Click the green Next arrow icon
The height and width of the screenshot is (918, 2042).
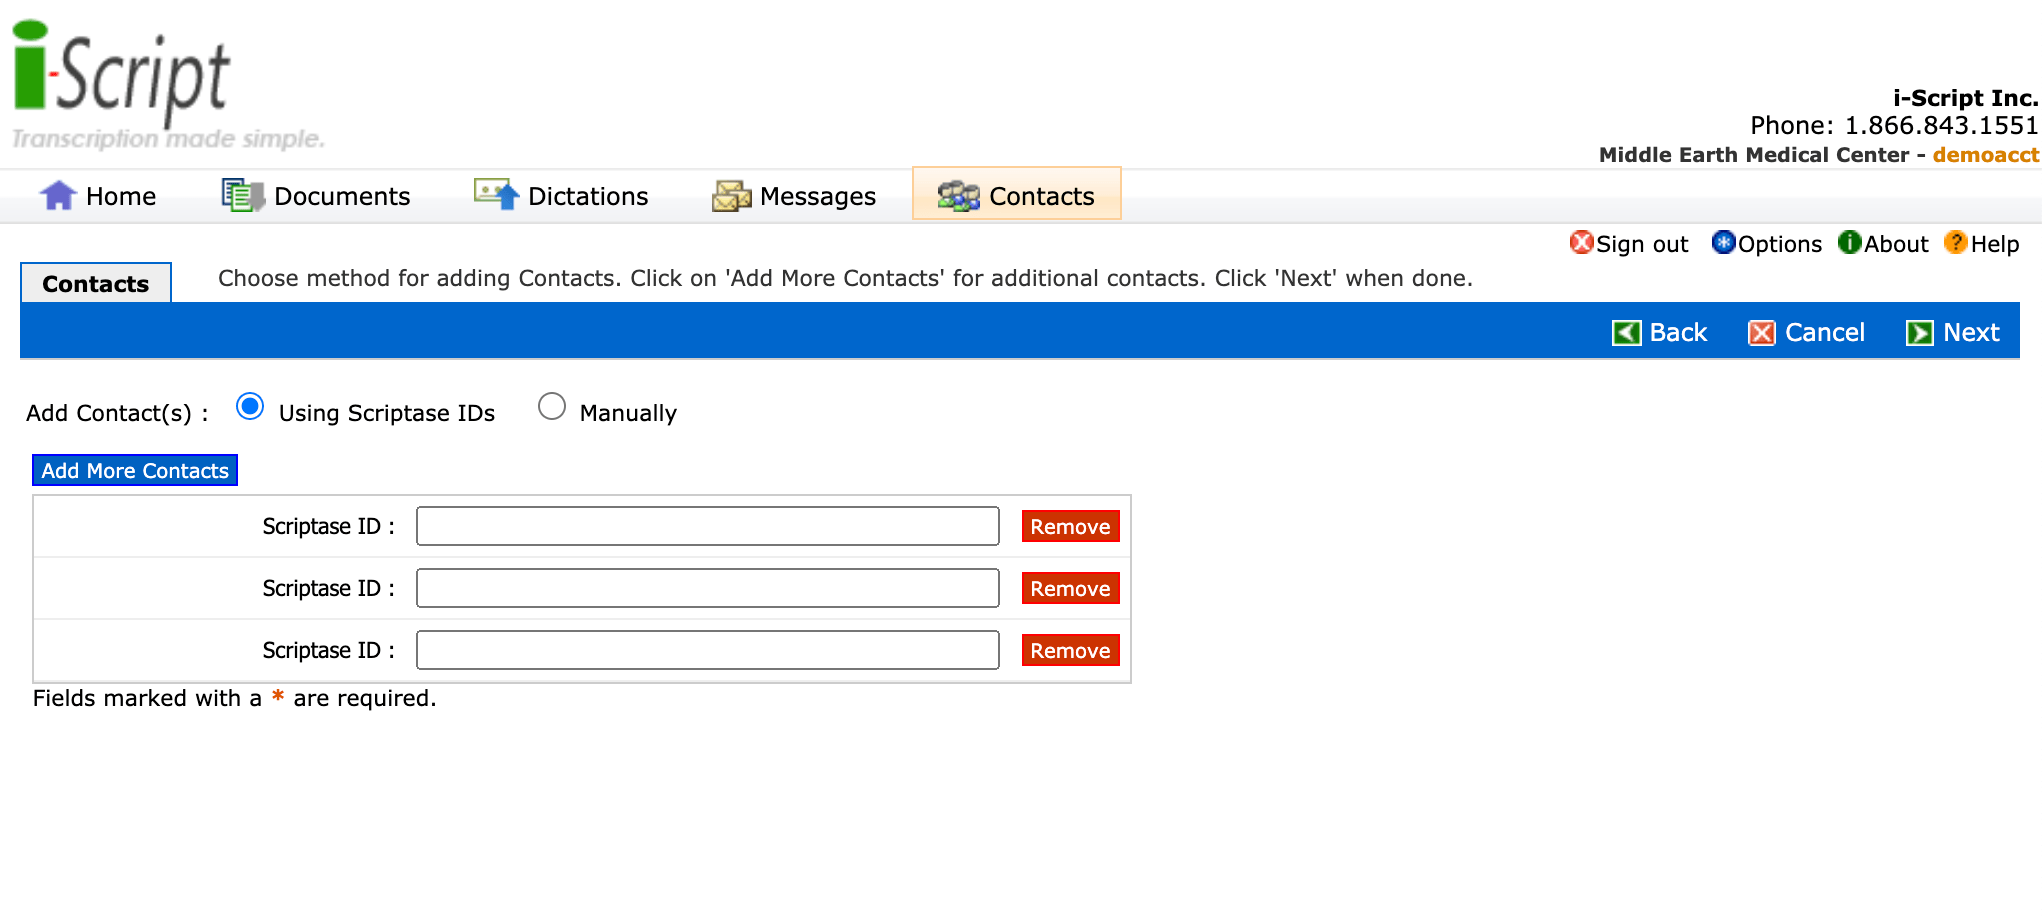click(x=1919, y=333)
